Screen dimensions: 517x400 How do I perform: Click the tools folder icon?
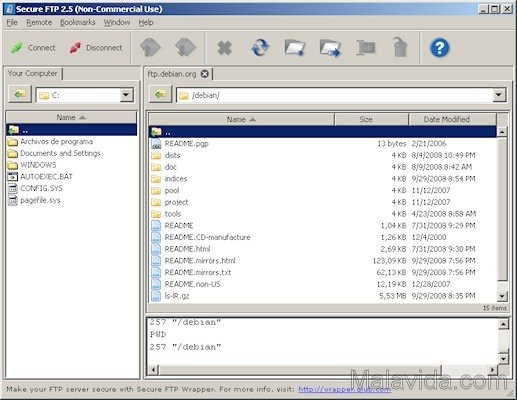point(156,214)
